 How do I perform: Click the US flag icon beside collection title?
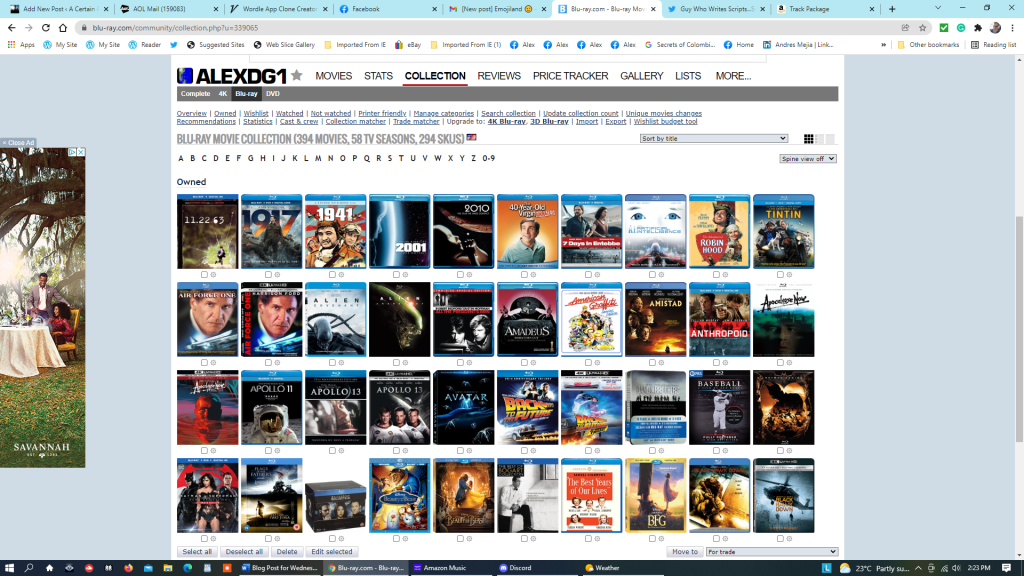pyautogui.click(x=471, y=138)
